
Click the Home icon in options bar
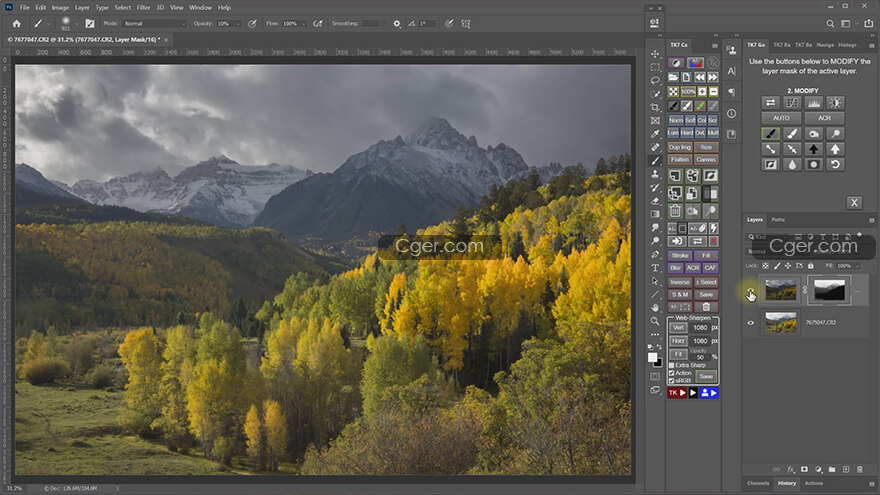point(16,24)
